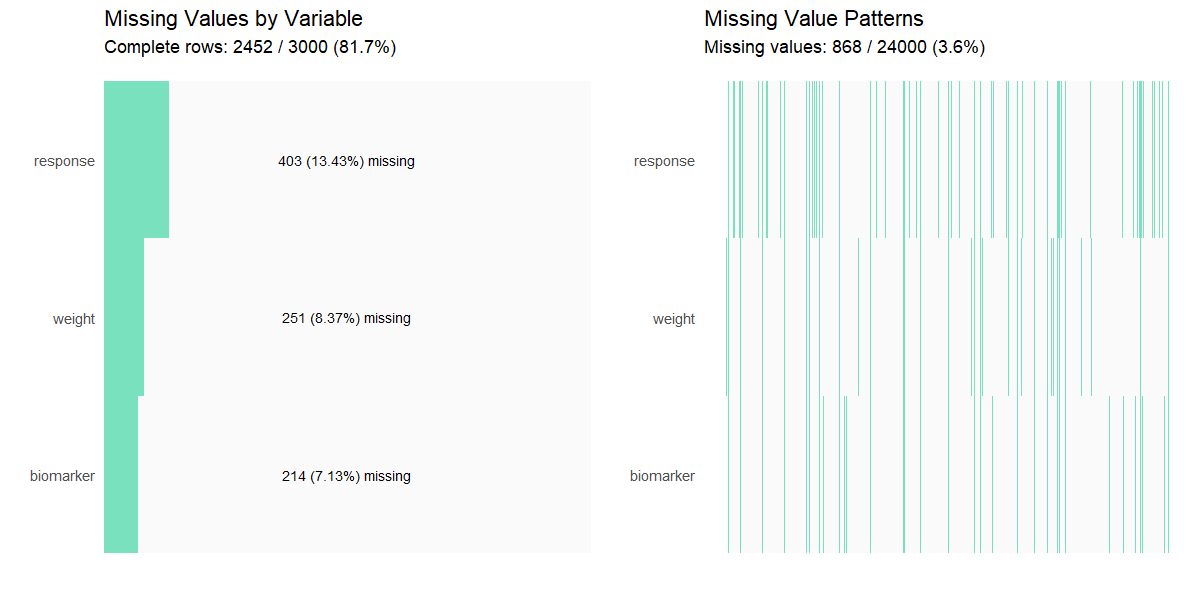1200x600 pixels.
Task: Click the "Missing Values by Variable" chart title
Action: pos(233,19)
